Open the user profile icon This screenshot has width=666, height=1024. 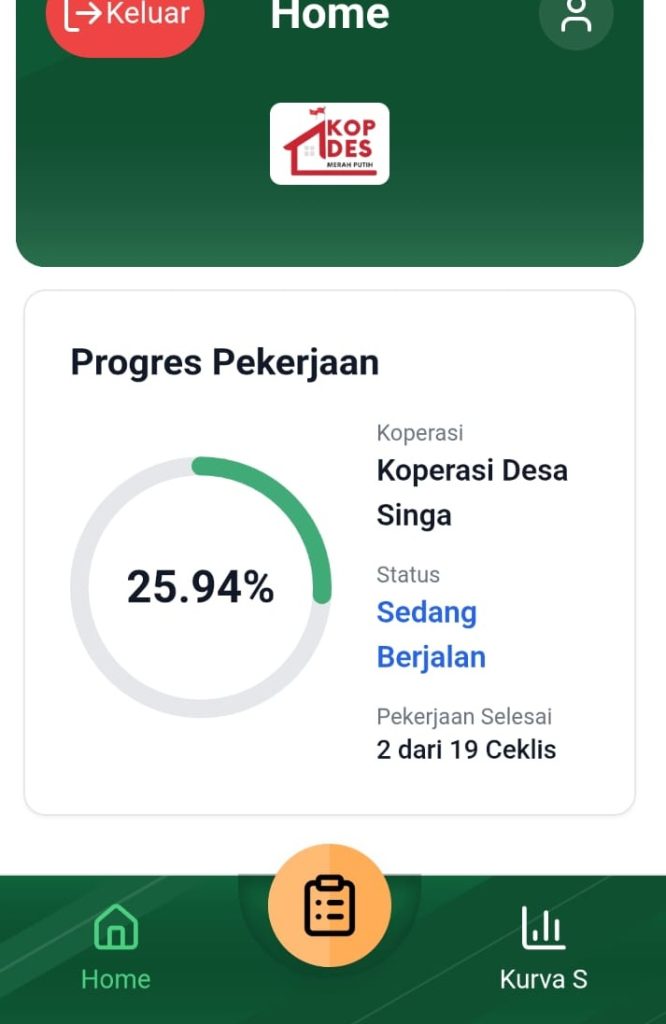[576, 17]
